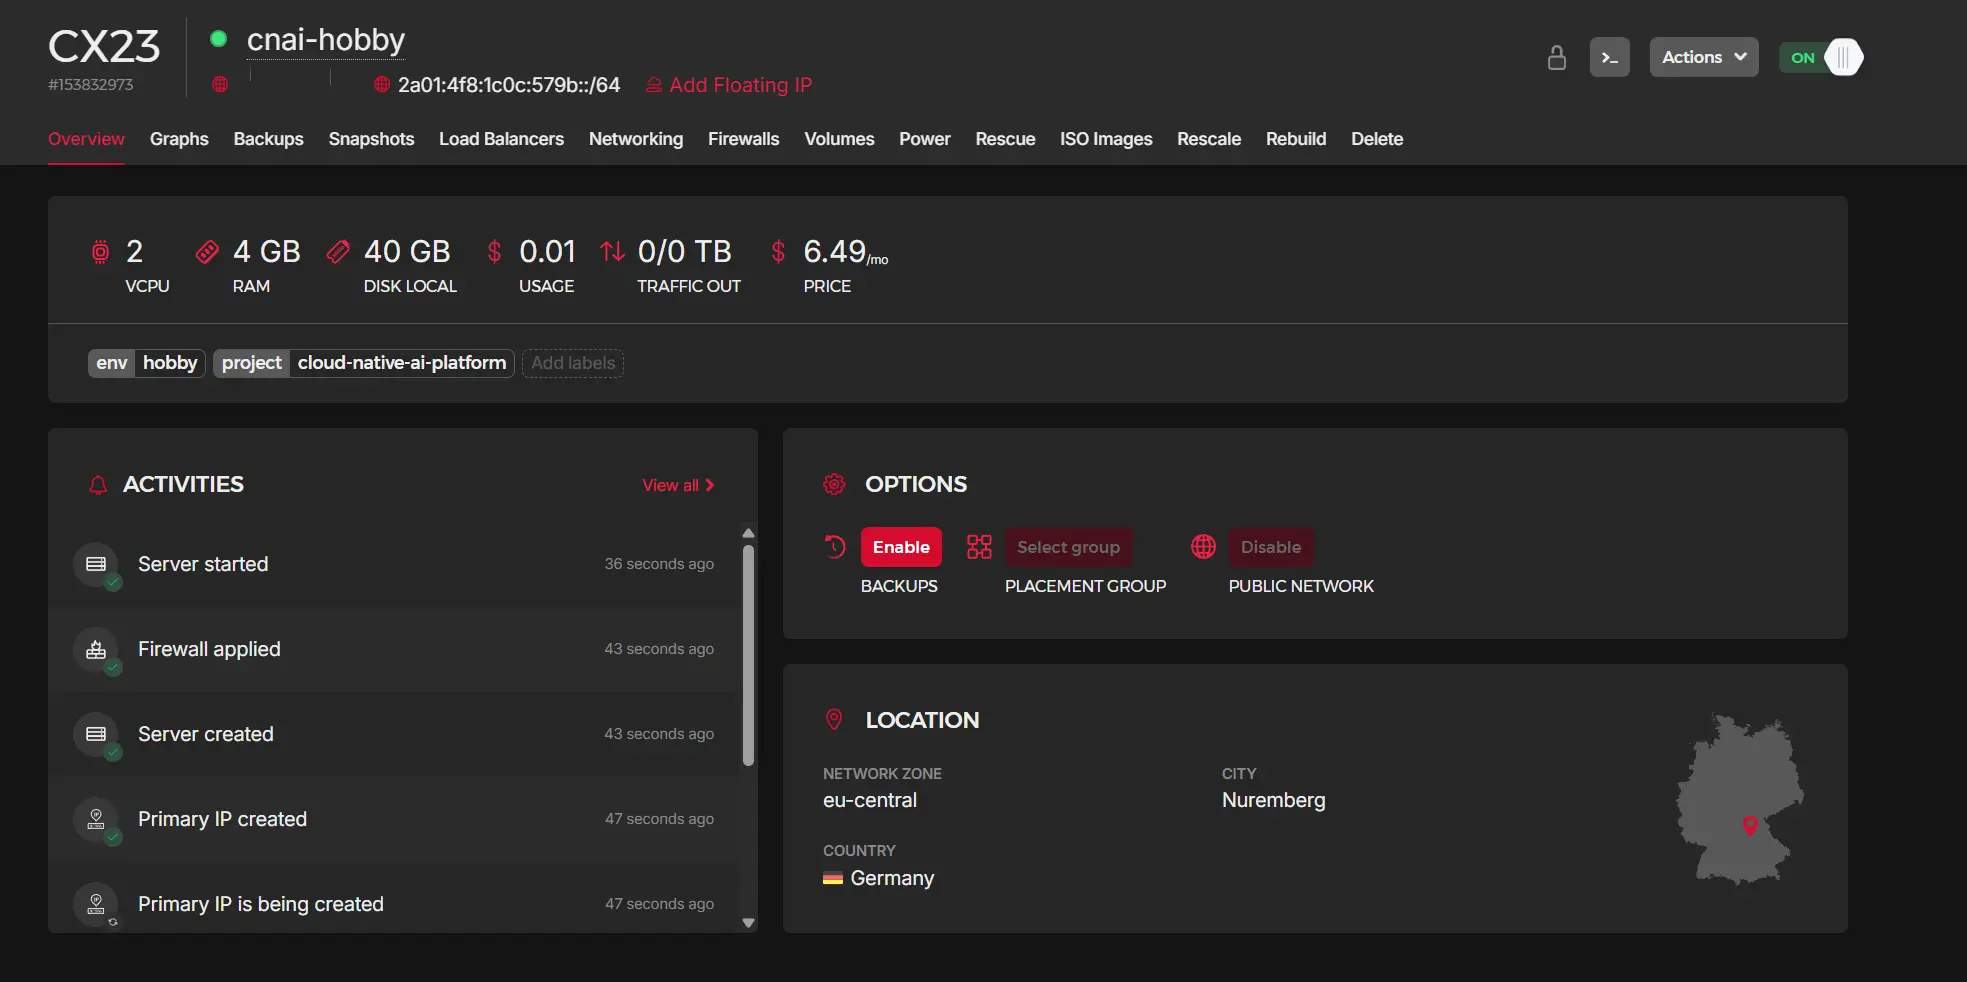
Task: Click the Germany map thumbnail
Action: click(x=1740, y=799)
